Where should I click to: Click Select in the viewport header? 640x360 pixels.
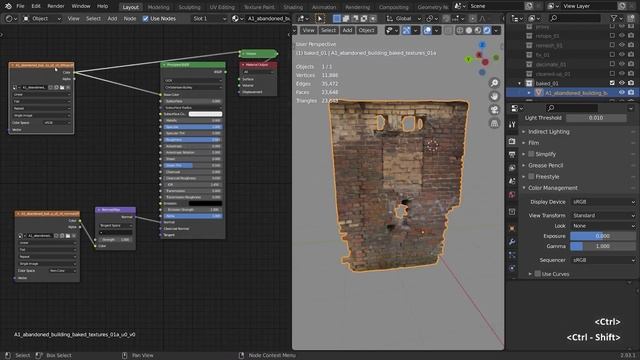(x=328, y=30)
